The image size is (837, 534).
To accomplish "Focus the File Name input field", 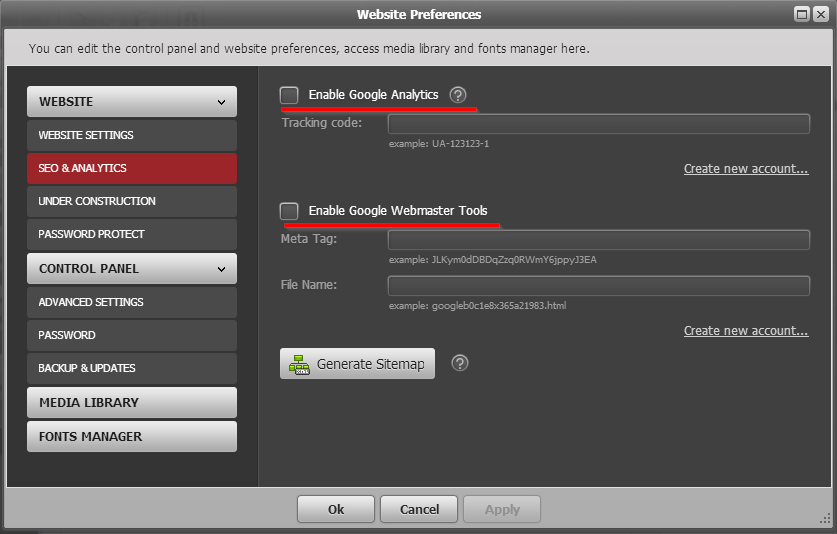I will (598, 286).
